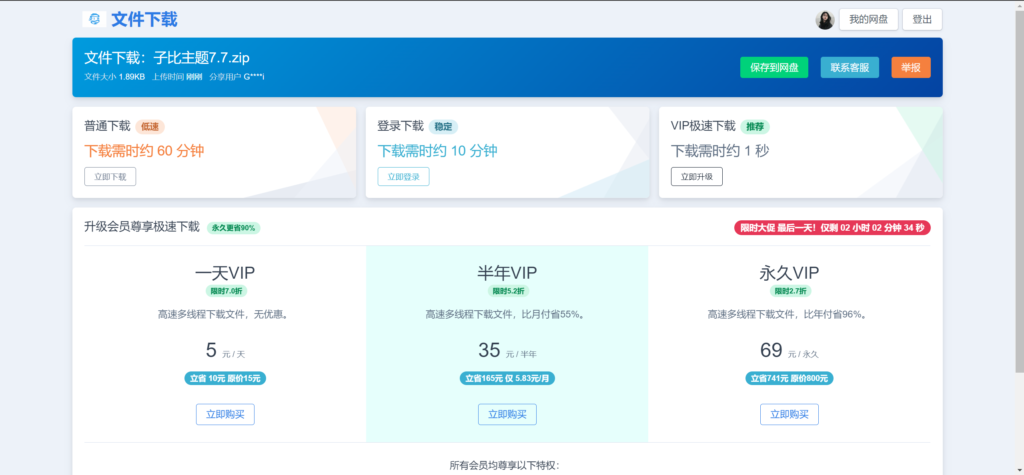Click the red 限时大促 countdown banner
The width and height of the screenshot is (1024, 475).
pos(832,227)
